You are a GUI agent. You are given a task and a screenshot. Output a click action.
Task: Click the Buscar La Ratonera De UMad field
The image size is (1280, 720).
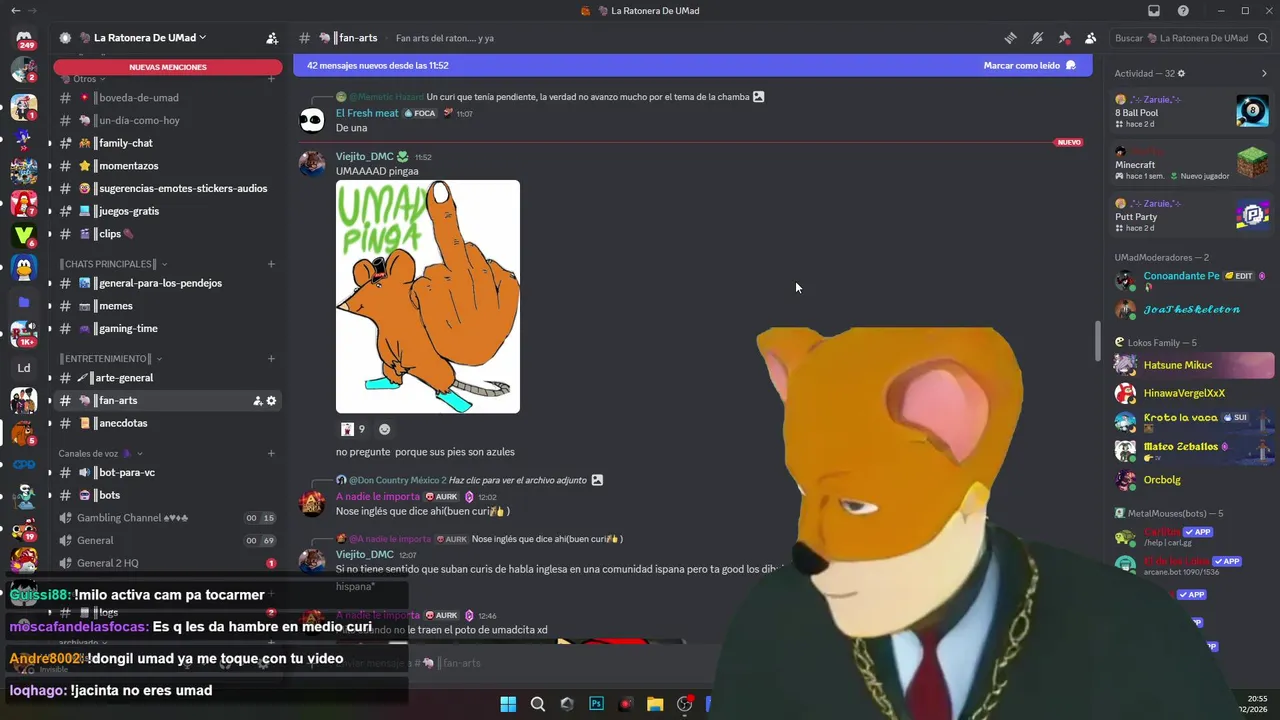pos(1190,38)
